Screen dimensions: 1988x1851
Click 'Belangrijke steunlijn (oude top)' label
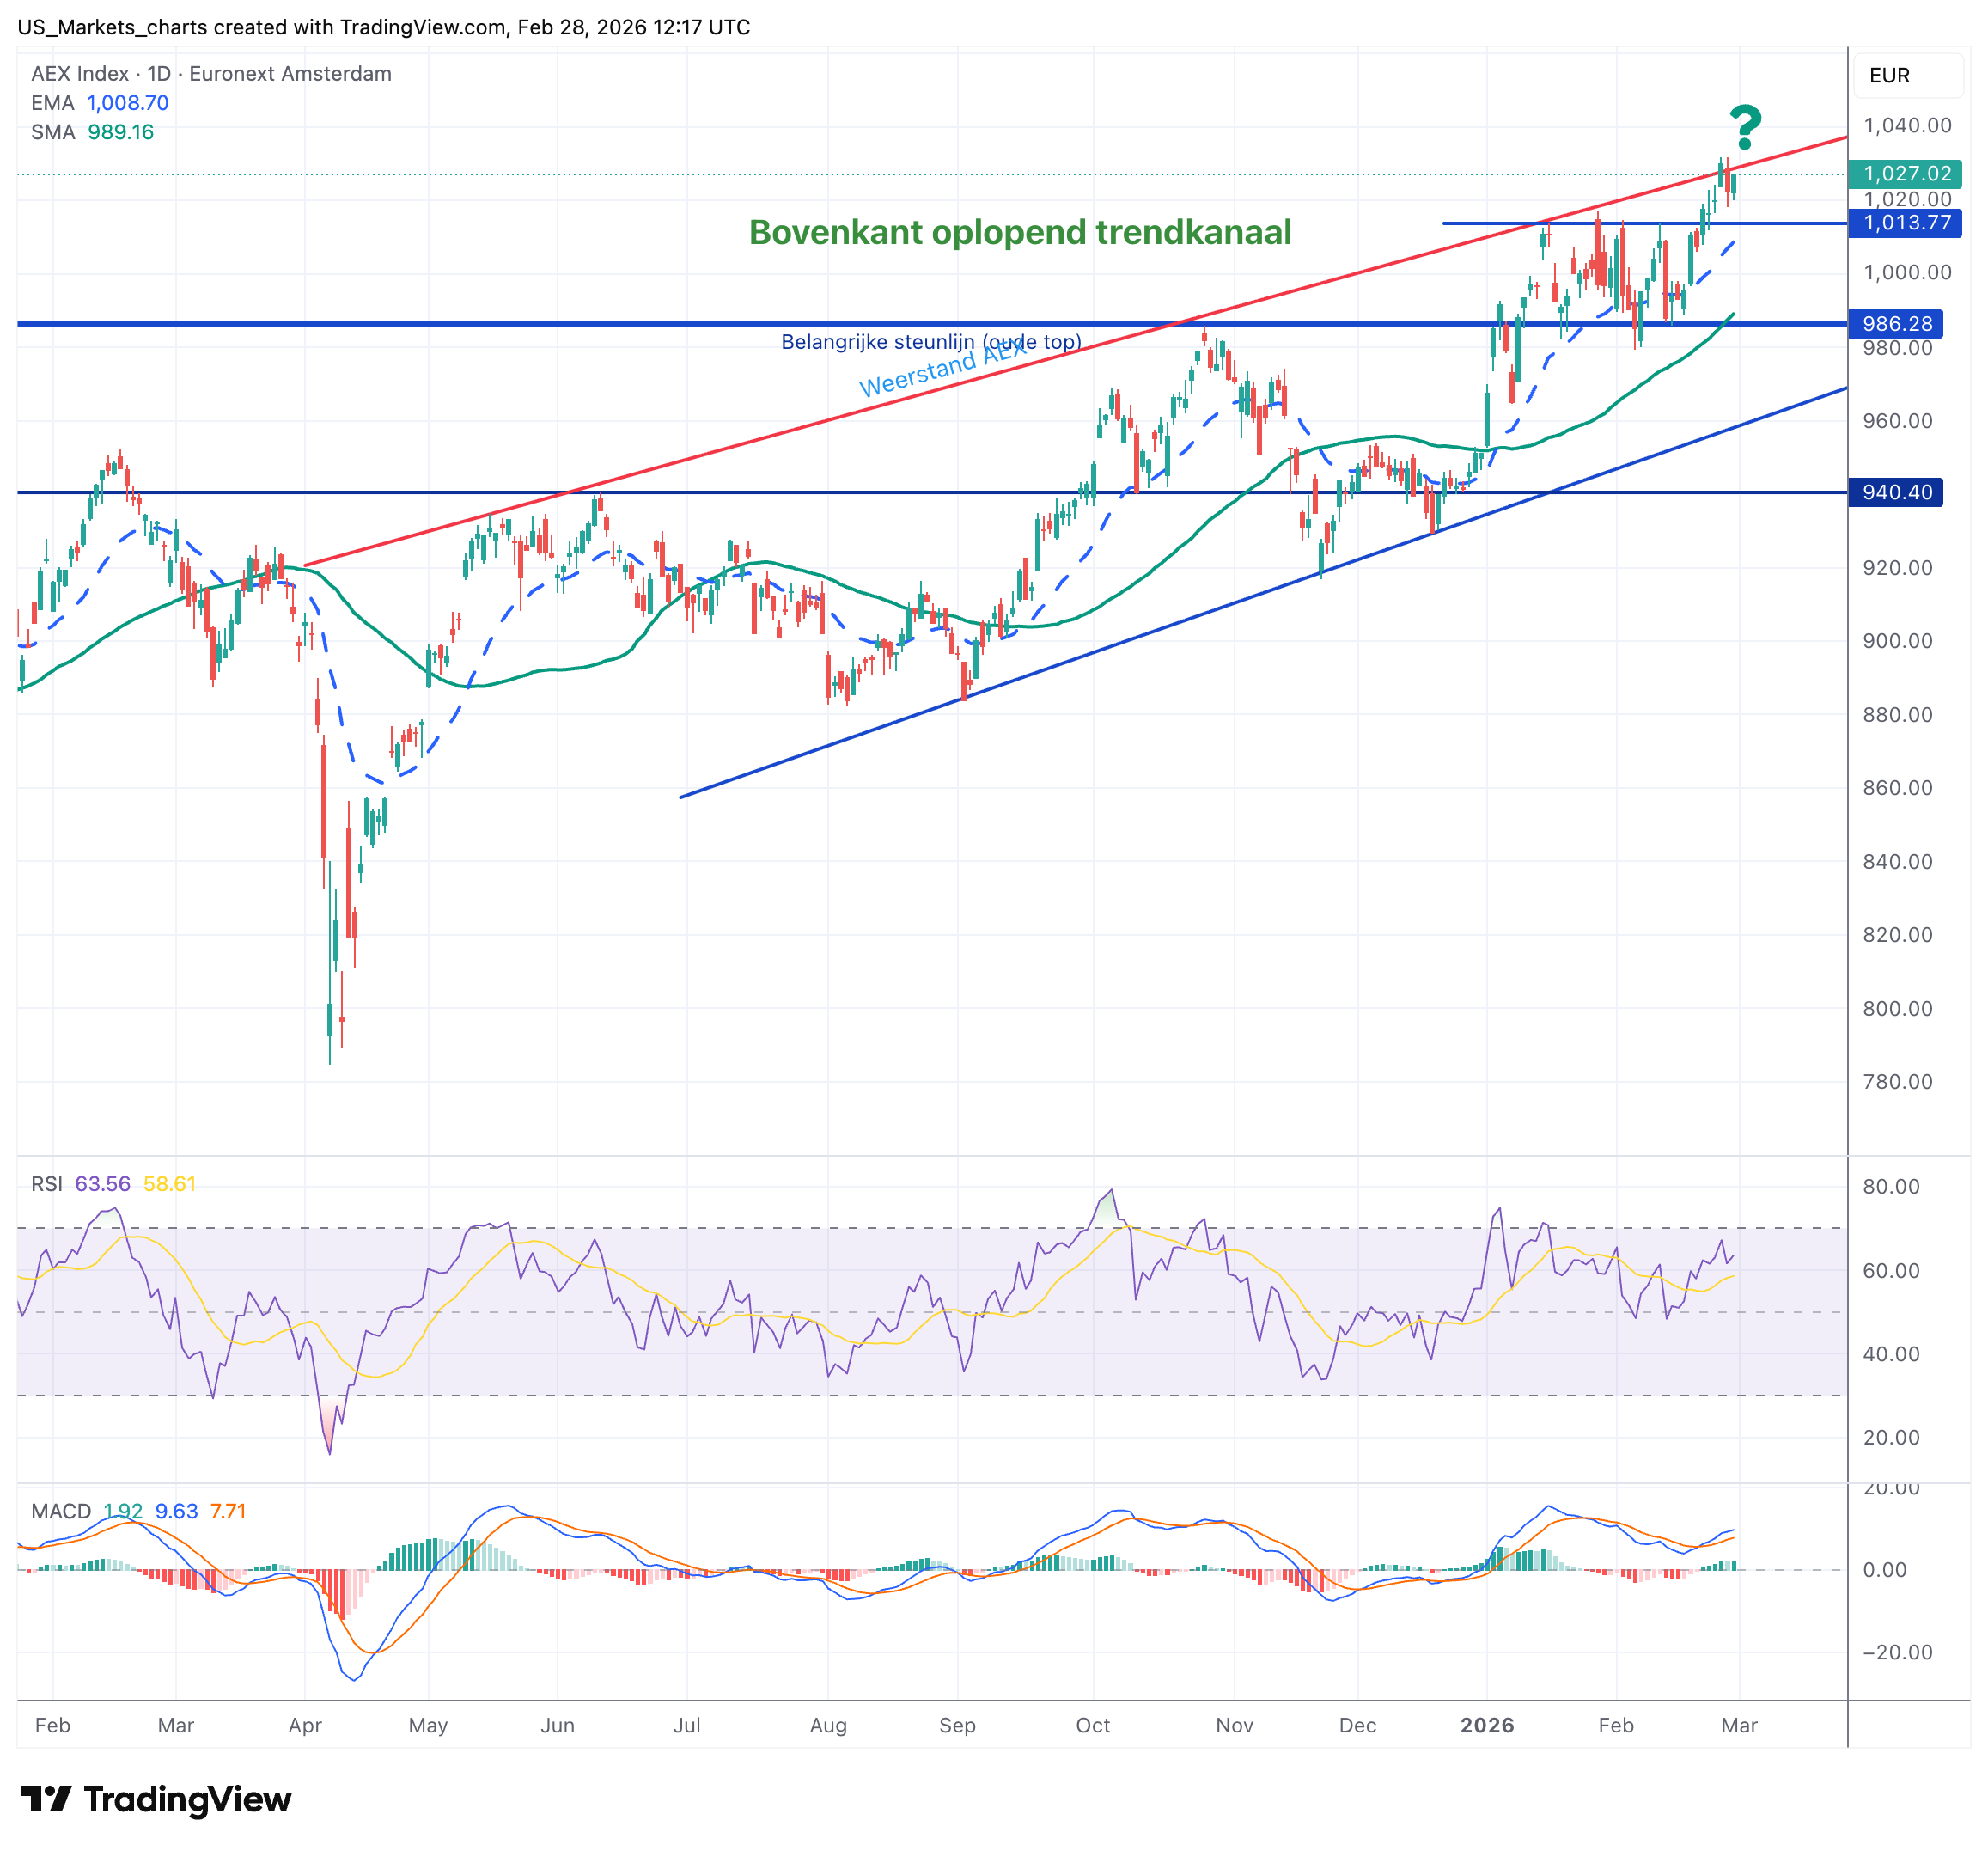pos(930,342)
